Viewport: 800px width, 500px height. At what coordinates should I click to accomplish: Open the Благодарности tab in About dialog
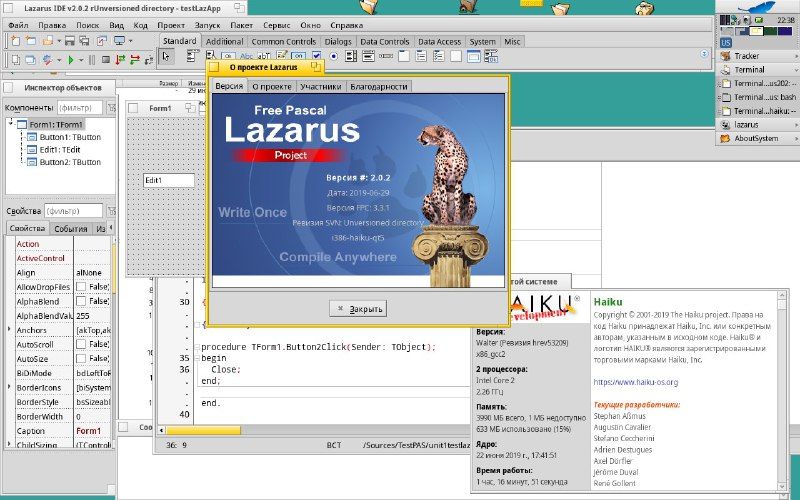click(x=379, y=87)
